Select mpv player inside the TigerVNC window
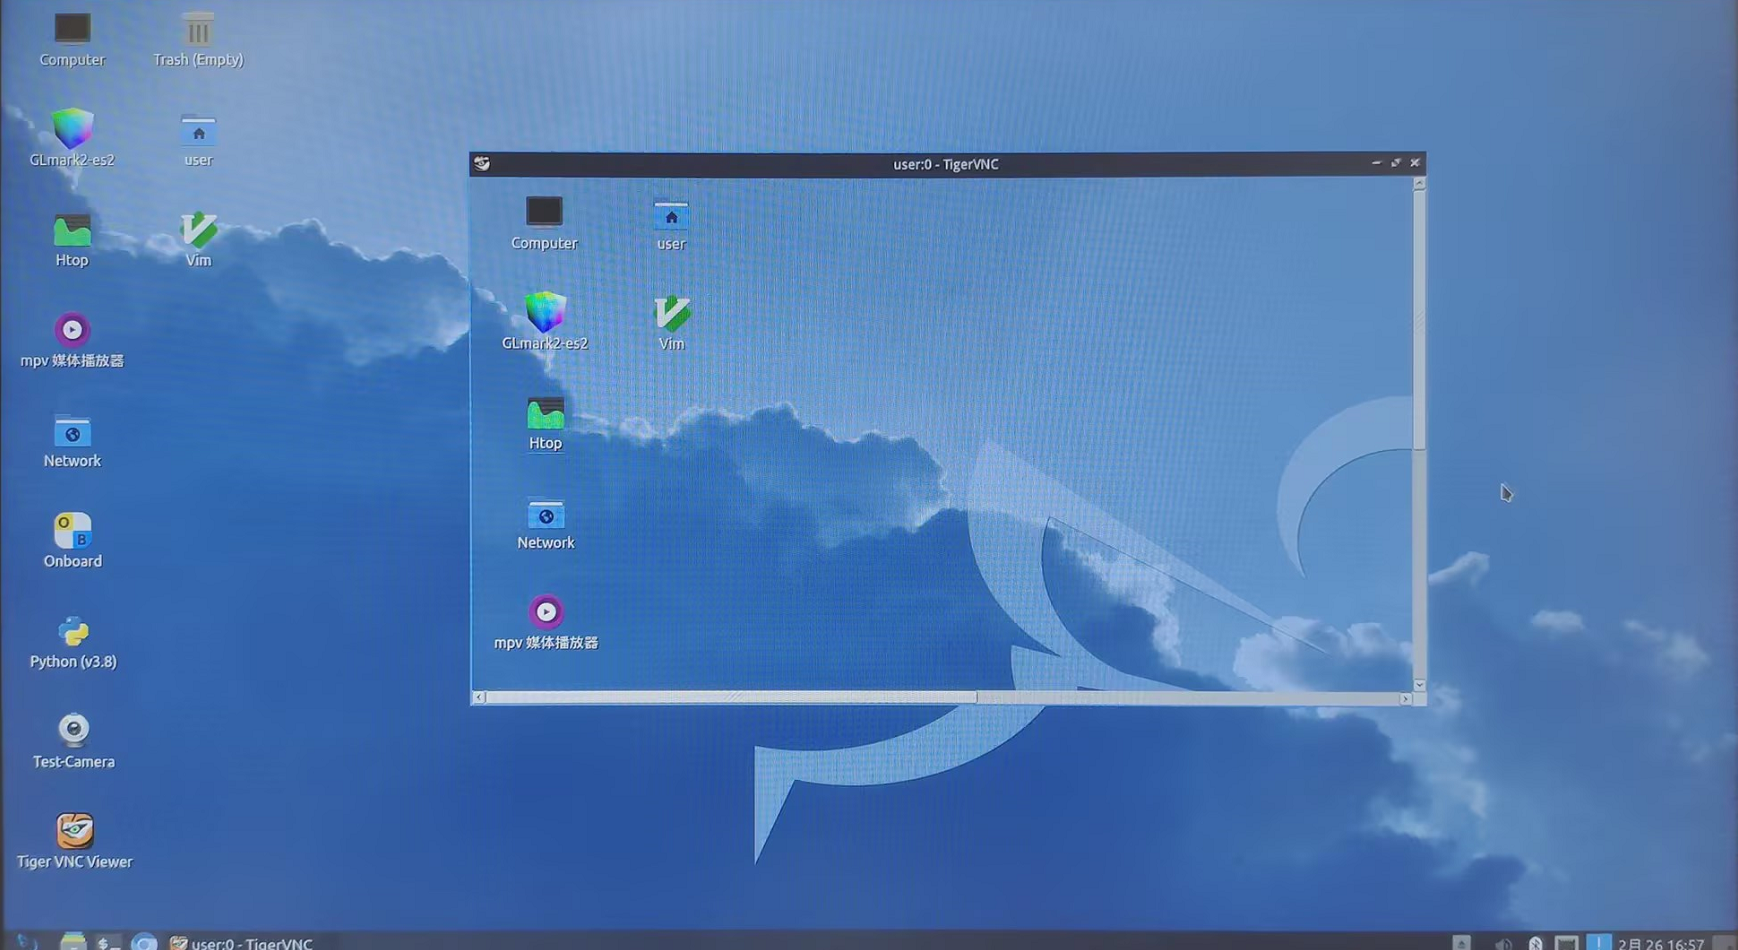 (x=546, y=623)
